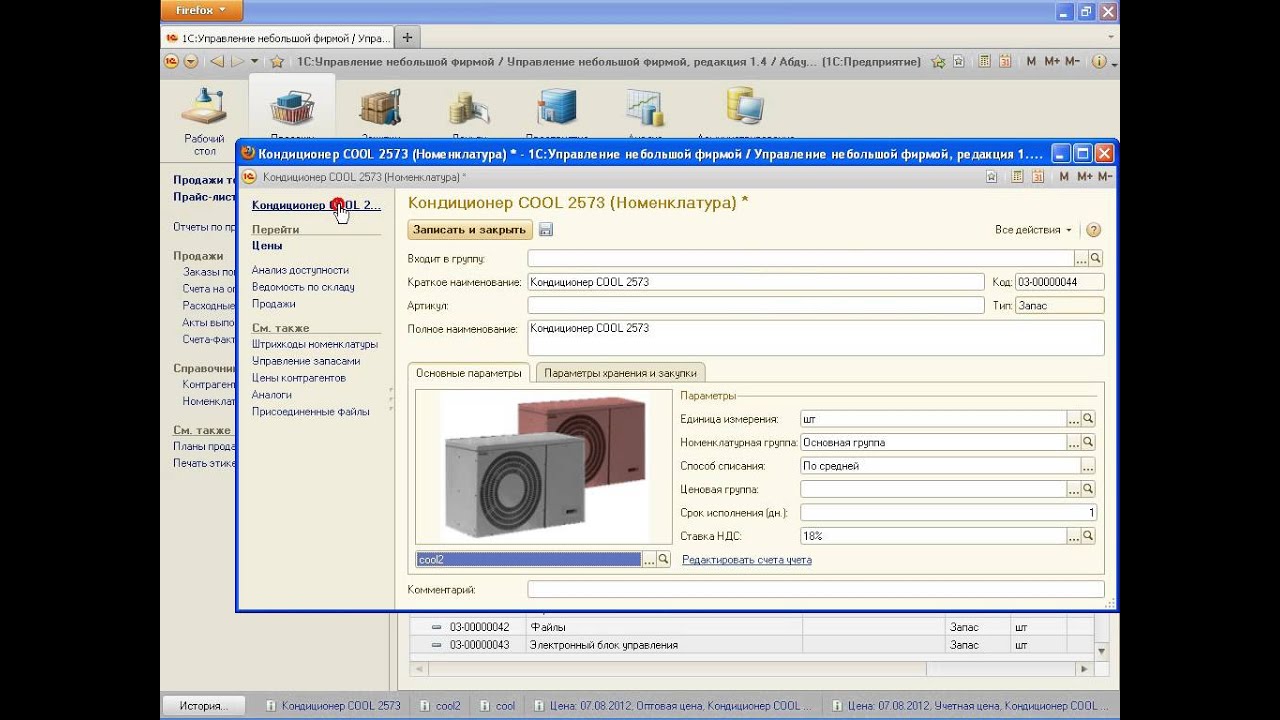Screen dimensions: 1280x720
Task: Click the Комментарий input field
Action: click(816, 590)
